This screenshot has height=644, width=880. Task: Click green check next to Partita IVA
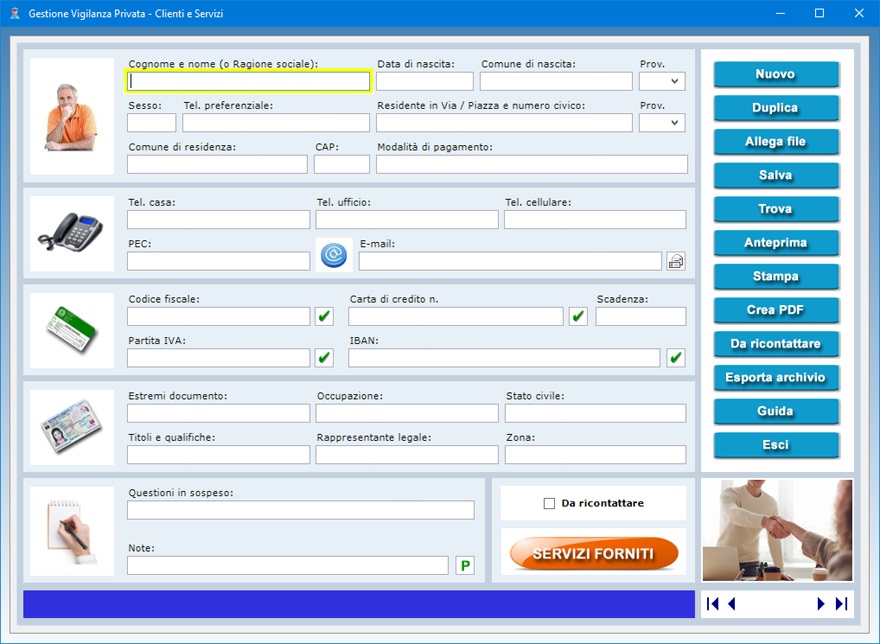pyautogui.click(x=324, y=358)
